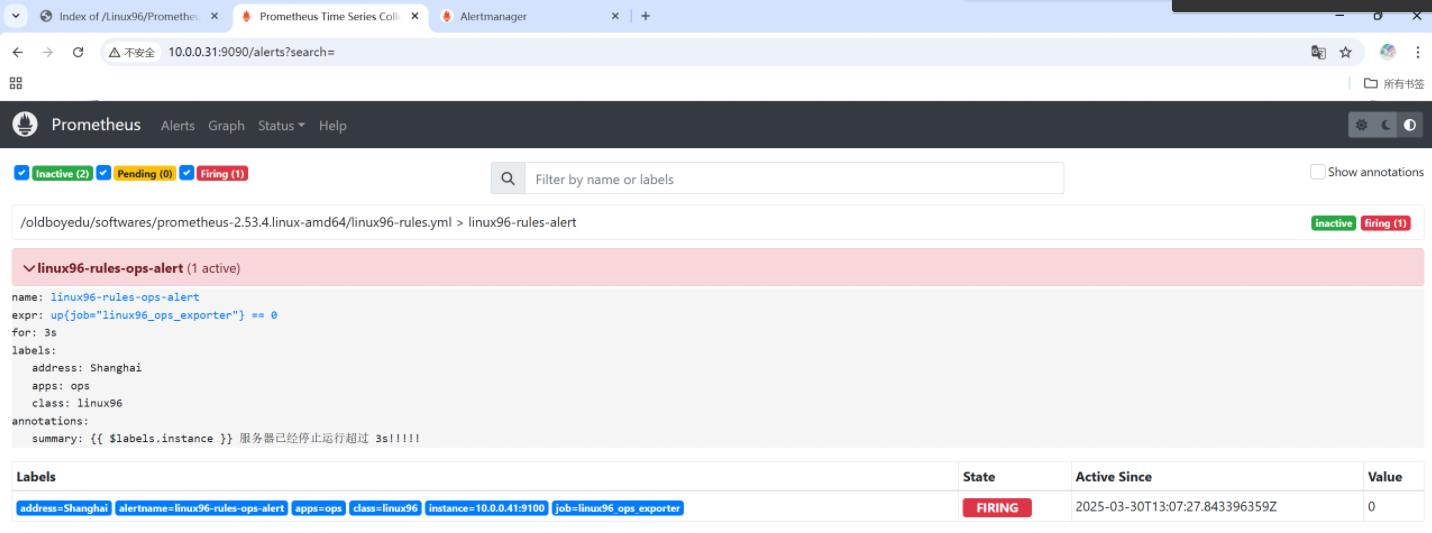Screen dimensions: 1432x533
Task: Click the apps=ops label badge
Action: (x=319, y=508)
